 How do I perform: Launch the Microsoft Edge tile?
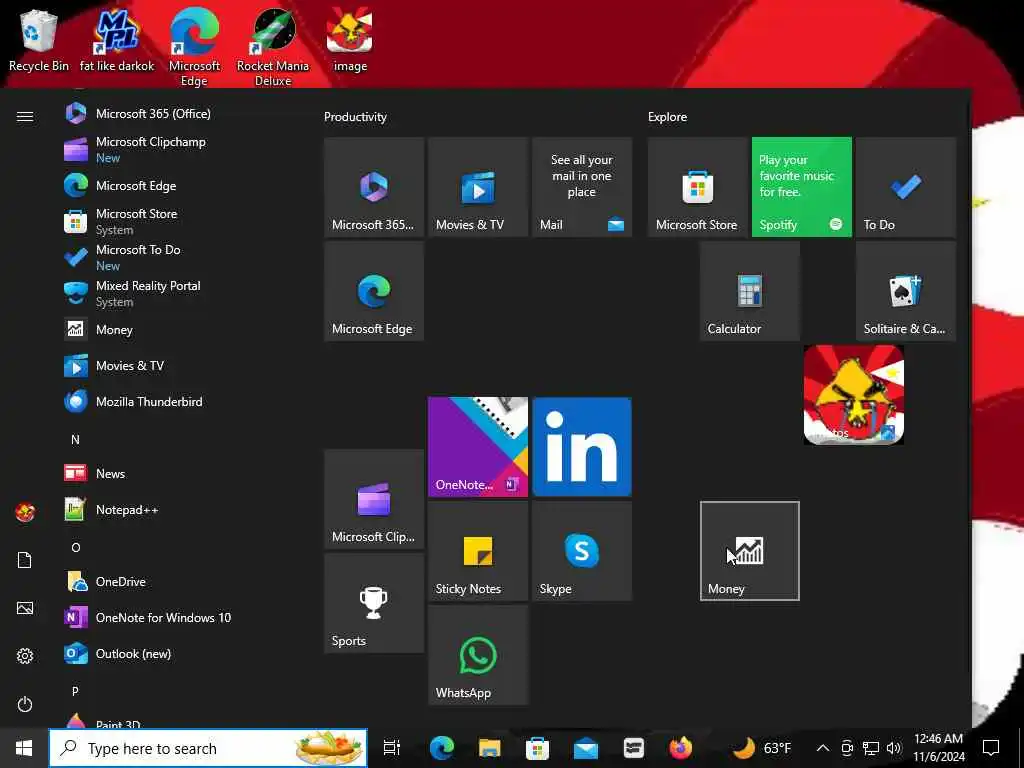[374, 291]
